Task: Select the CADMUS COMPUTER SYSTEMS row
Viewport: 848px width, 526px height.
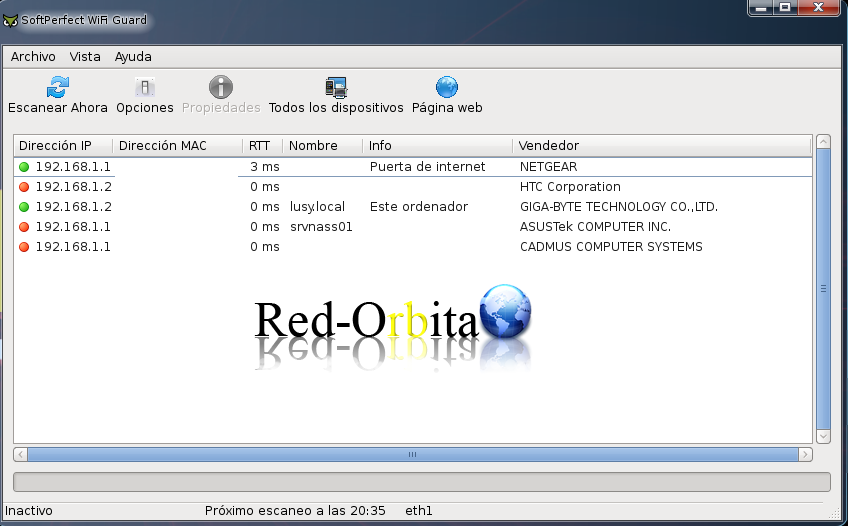Action: click(x=610, y=247)
